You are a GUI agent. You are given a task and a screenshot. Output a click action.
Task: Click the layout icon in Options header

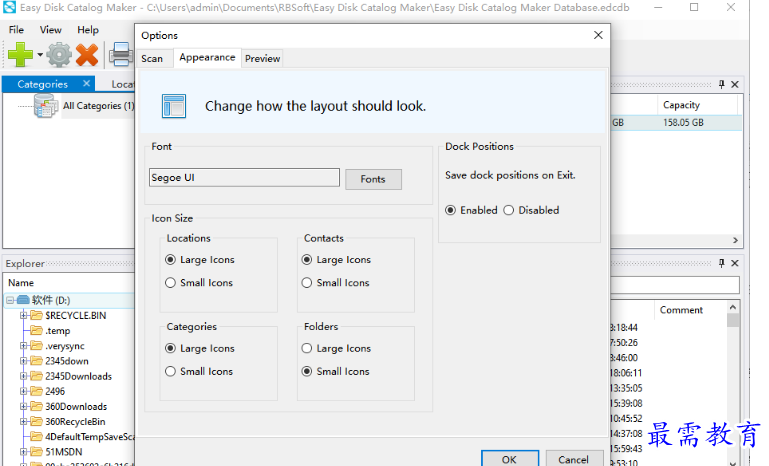pyautogui.click(x=174, y=106)
